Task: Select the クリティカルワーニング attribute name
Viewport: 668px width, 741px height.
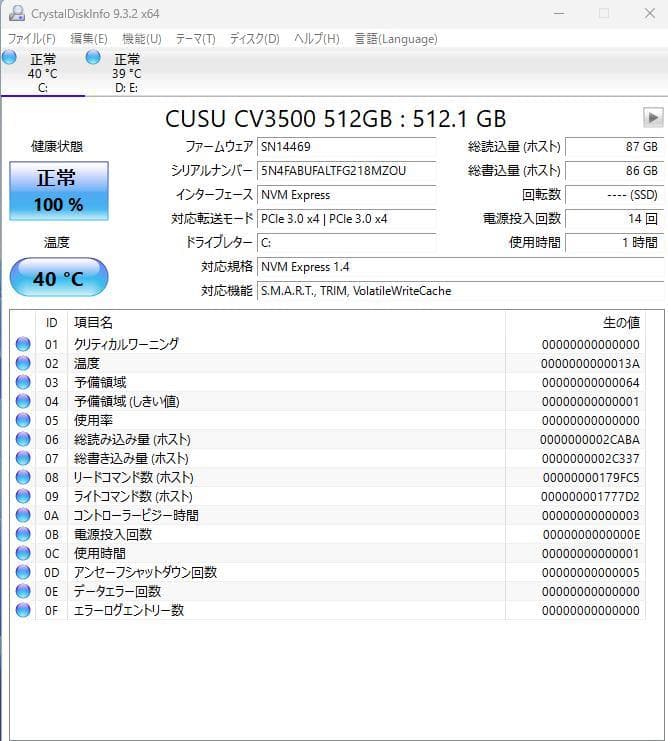Action: [x=127, y=344]
